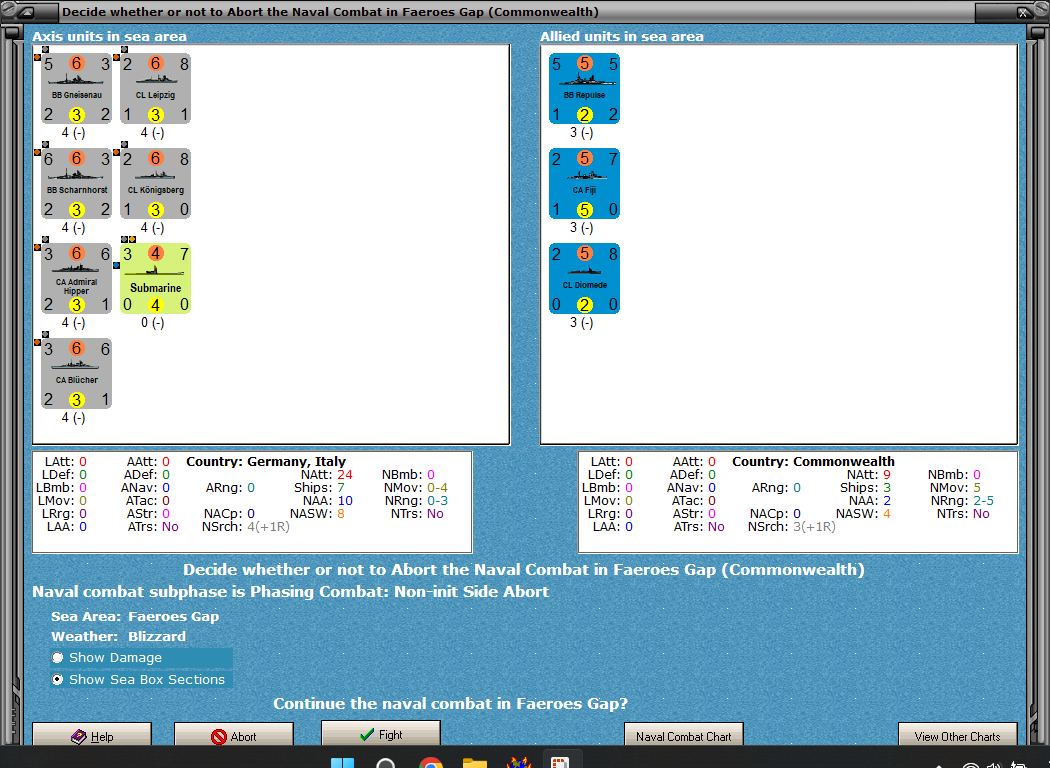
Task: Click the Commonwealth 'NMov: 5' entry
Action: point(956,487)
